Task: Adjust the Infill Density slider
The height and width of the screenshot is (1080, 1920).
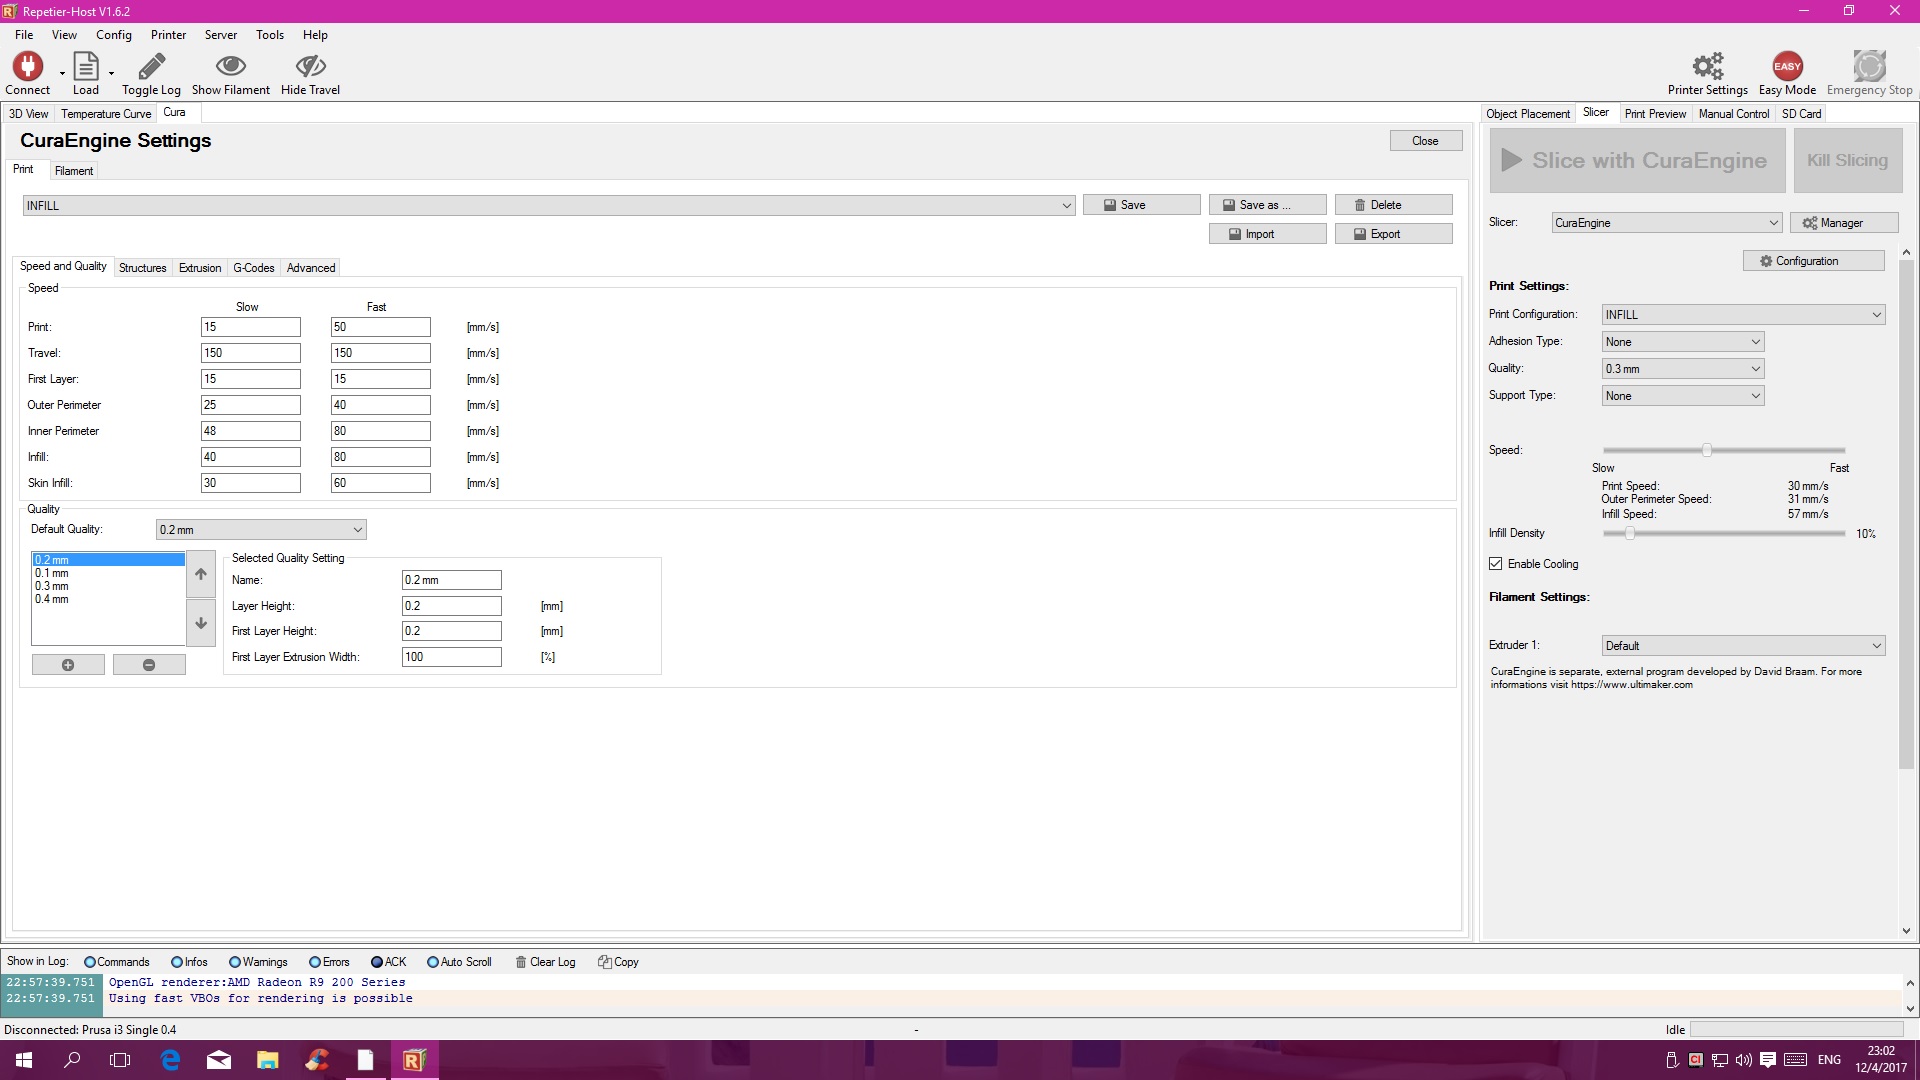Action: [x=1630, y=534]
